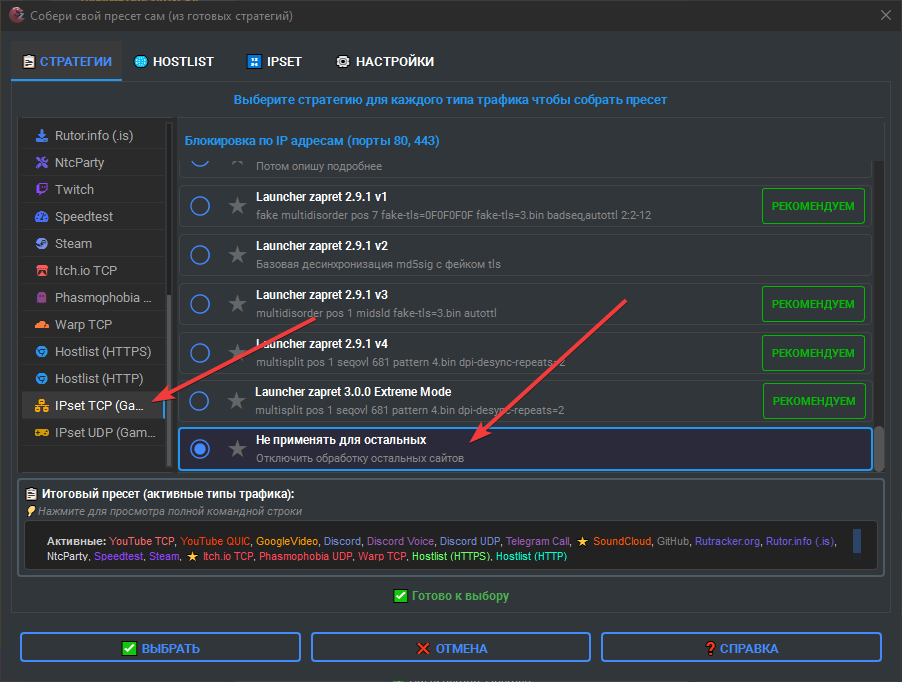Image resolution: width=902 pixels, height=682 pixels.
Task: Favorite Launcher zapret 2.9.1 v2 with star
Action: [x=237, y=254]
